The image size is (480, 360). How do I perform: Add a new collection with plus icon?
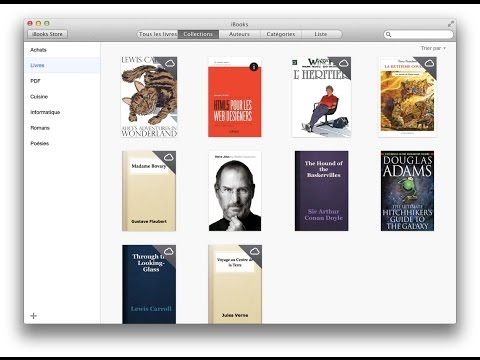(33, 316)
